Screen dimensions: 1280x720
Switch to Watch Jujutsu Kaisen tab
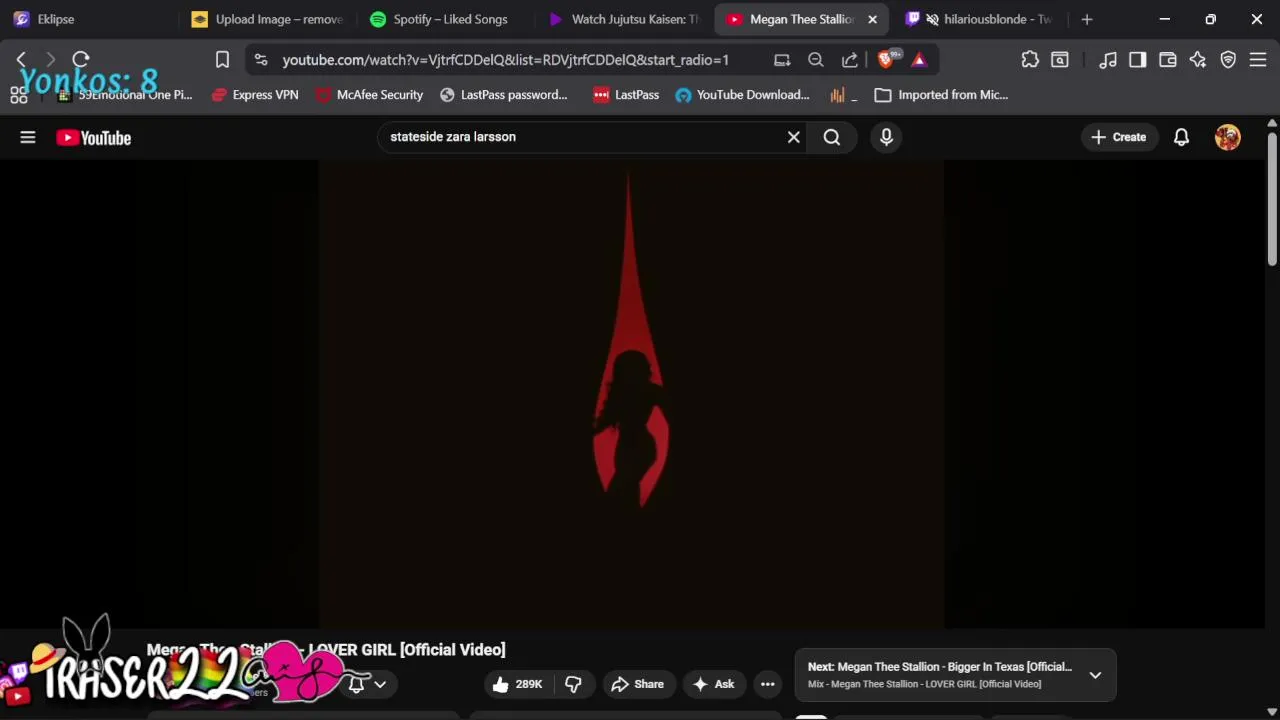click(625, 19)
